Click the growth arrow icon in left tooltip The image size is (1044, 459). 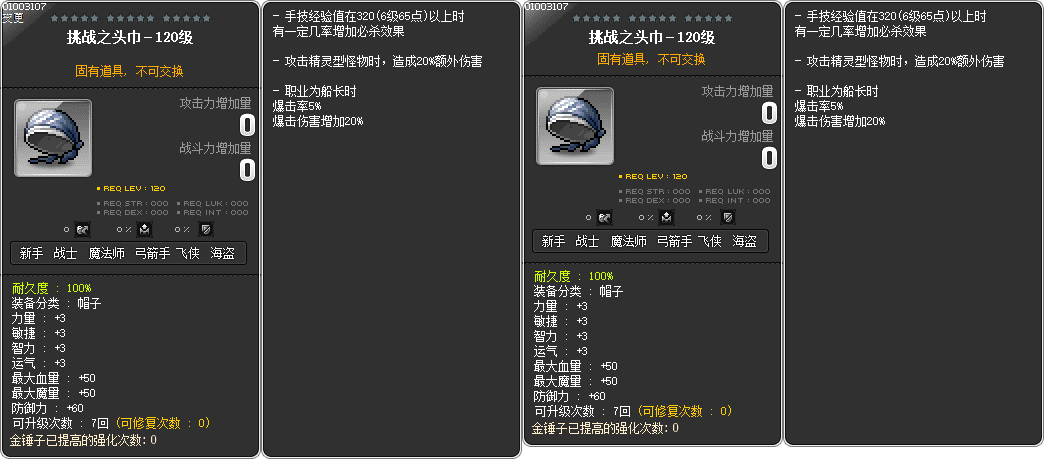pos(82,230)
